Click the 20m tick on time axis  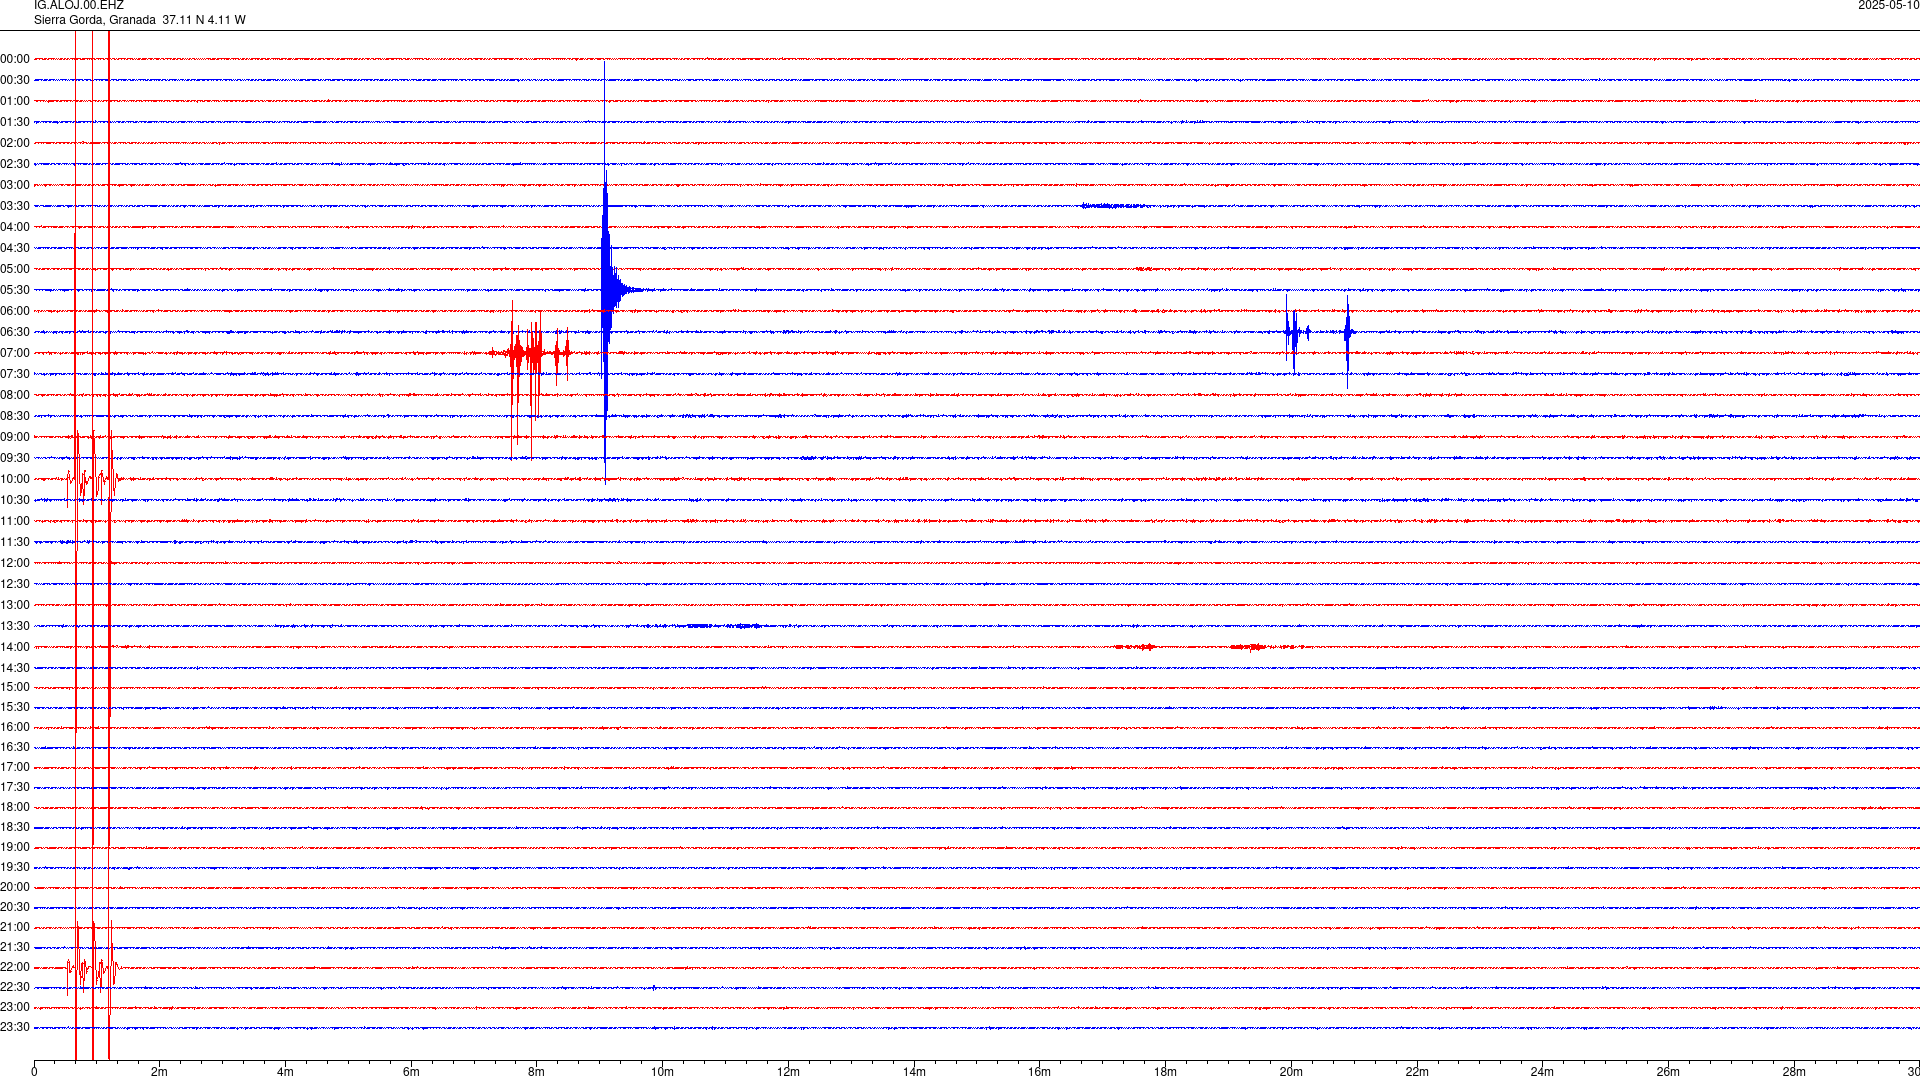coord(1291,1072)
